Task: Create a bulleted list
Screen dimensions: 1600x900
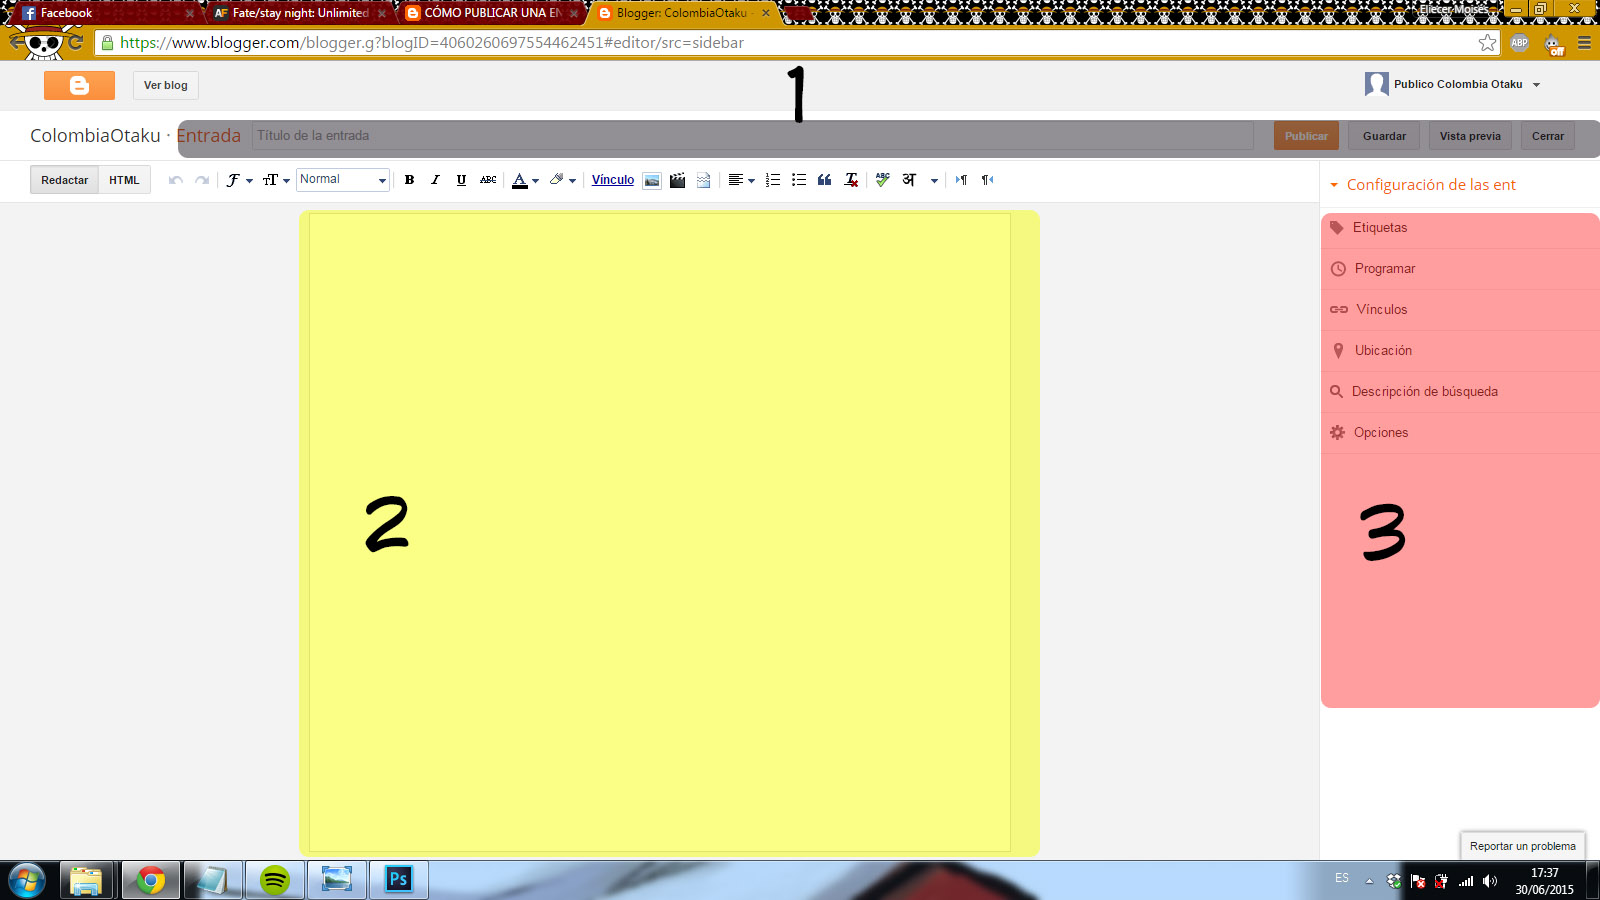Action: (x=799, y=180)
